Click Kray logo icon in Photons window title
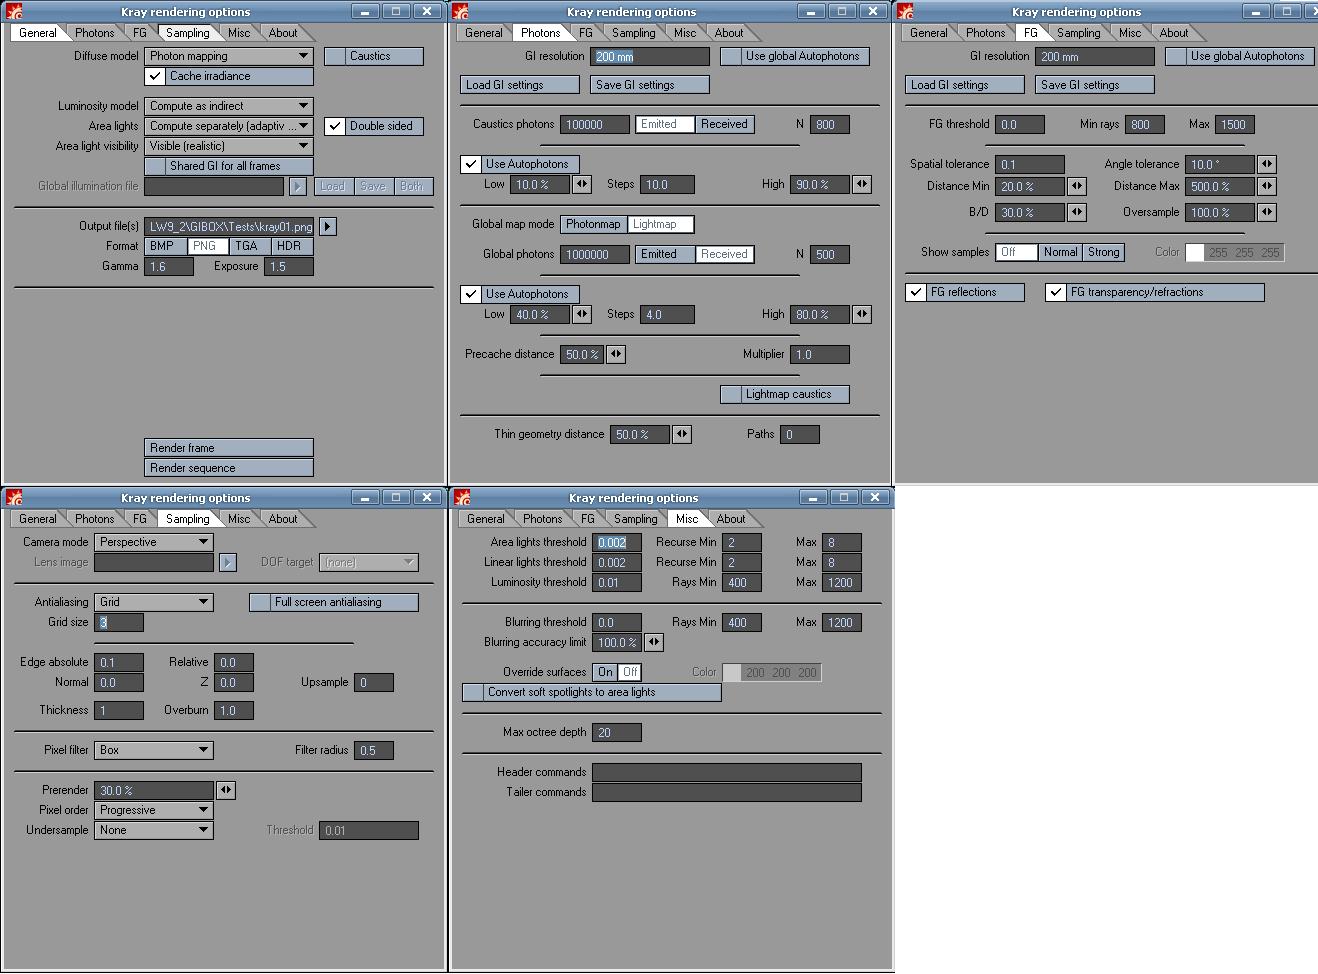 coord(460,11)
